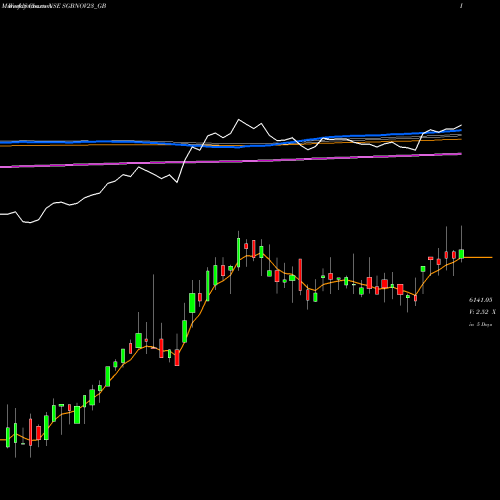The height and width of the screenshot is (500, 500).
Task: Click the 'V: 2.32 X' volume text
Action: click(x=482, y=312)
